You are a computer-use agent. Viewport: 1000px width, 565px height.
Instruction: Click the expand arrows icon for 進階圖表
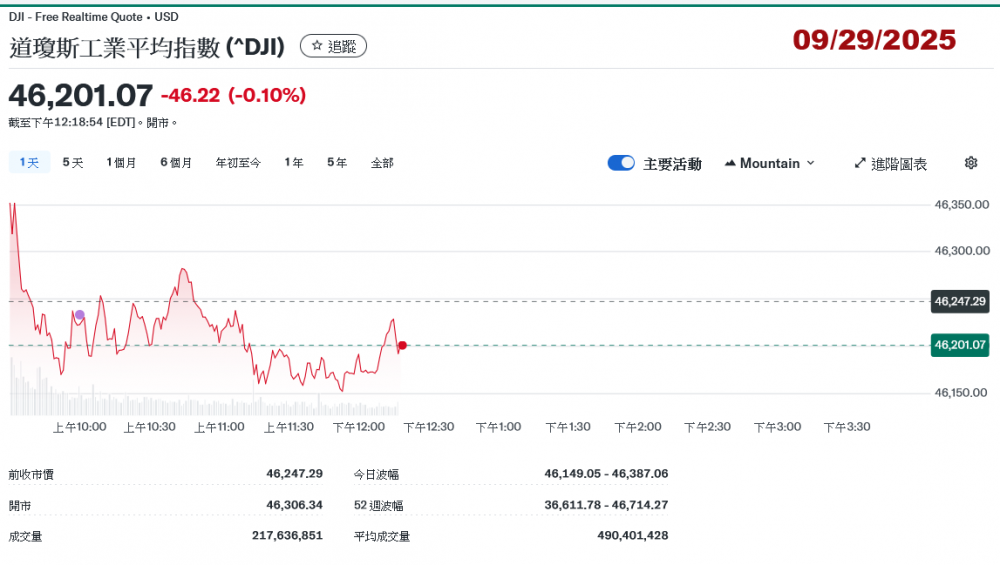point(859,163)
